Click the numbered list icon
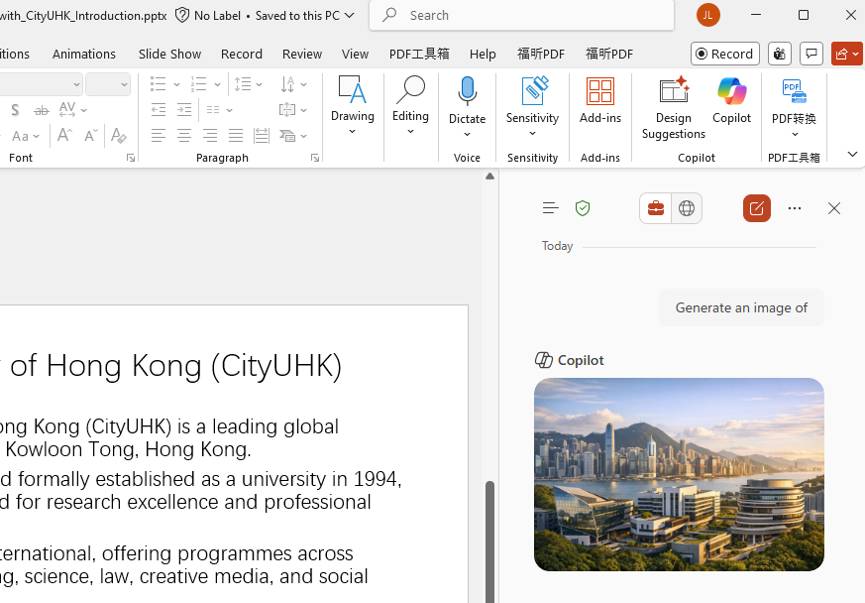This screenshot has height=603, width=865. [x=199, y=84]
